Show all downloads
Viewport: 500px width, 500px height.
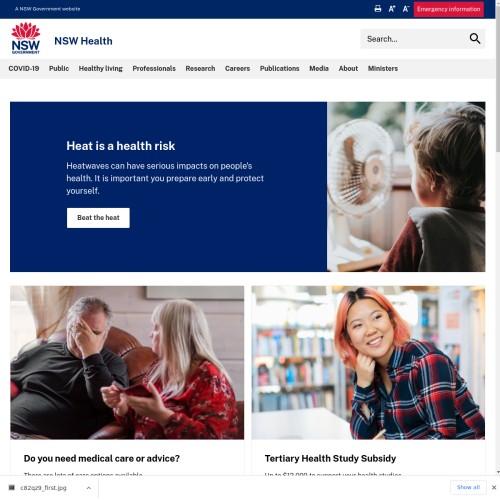[468, 487]
